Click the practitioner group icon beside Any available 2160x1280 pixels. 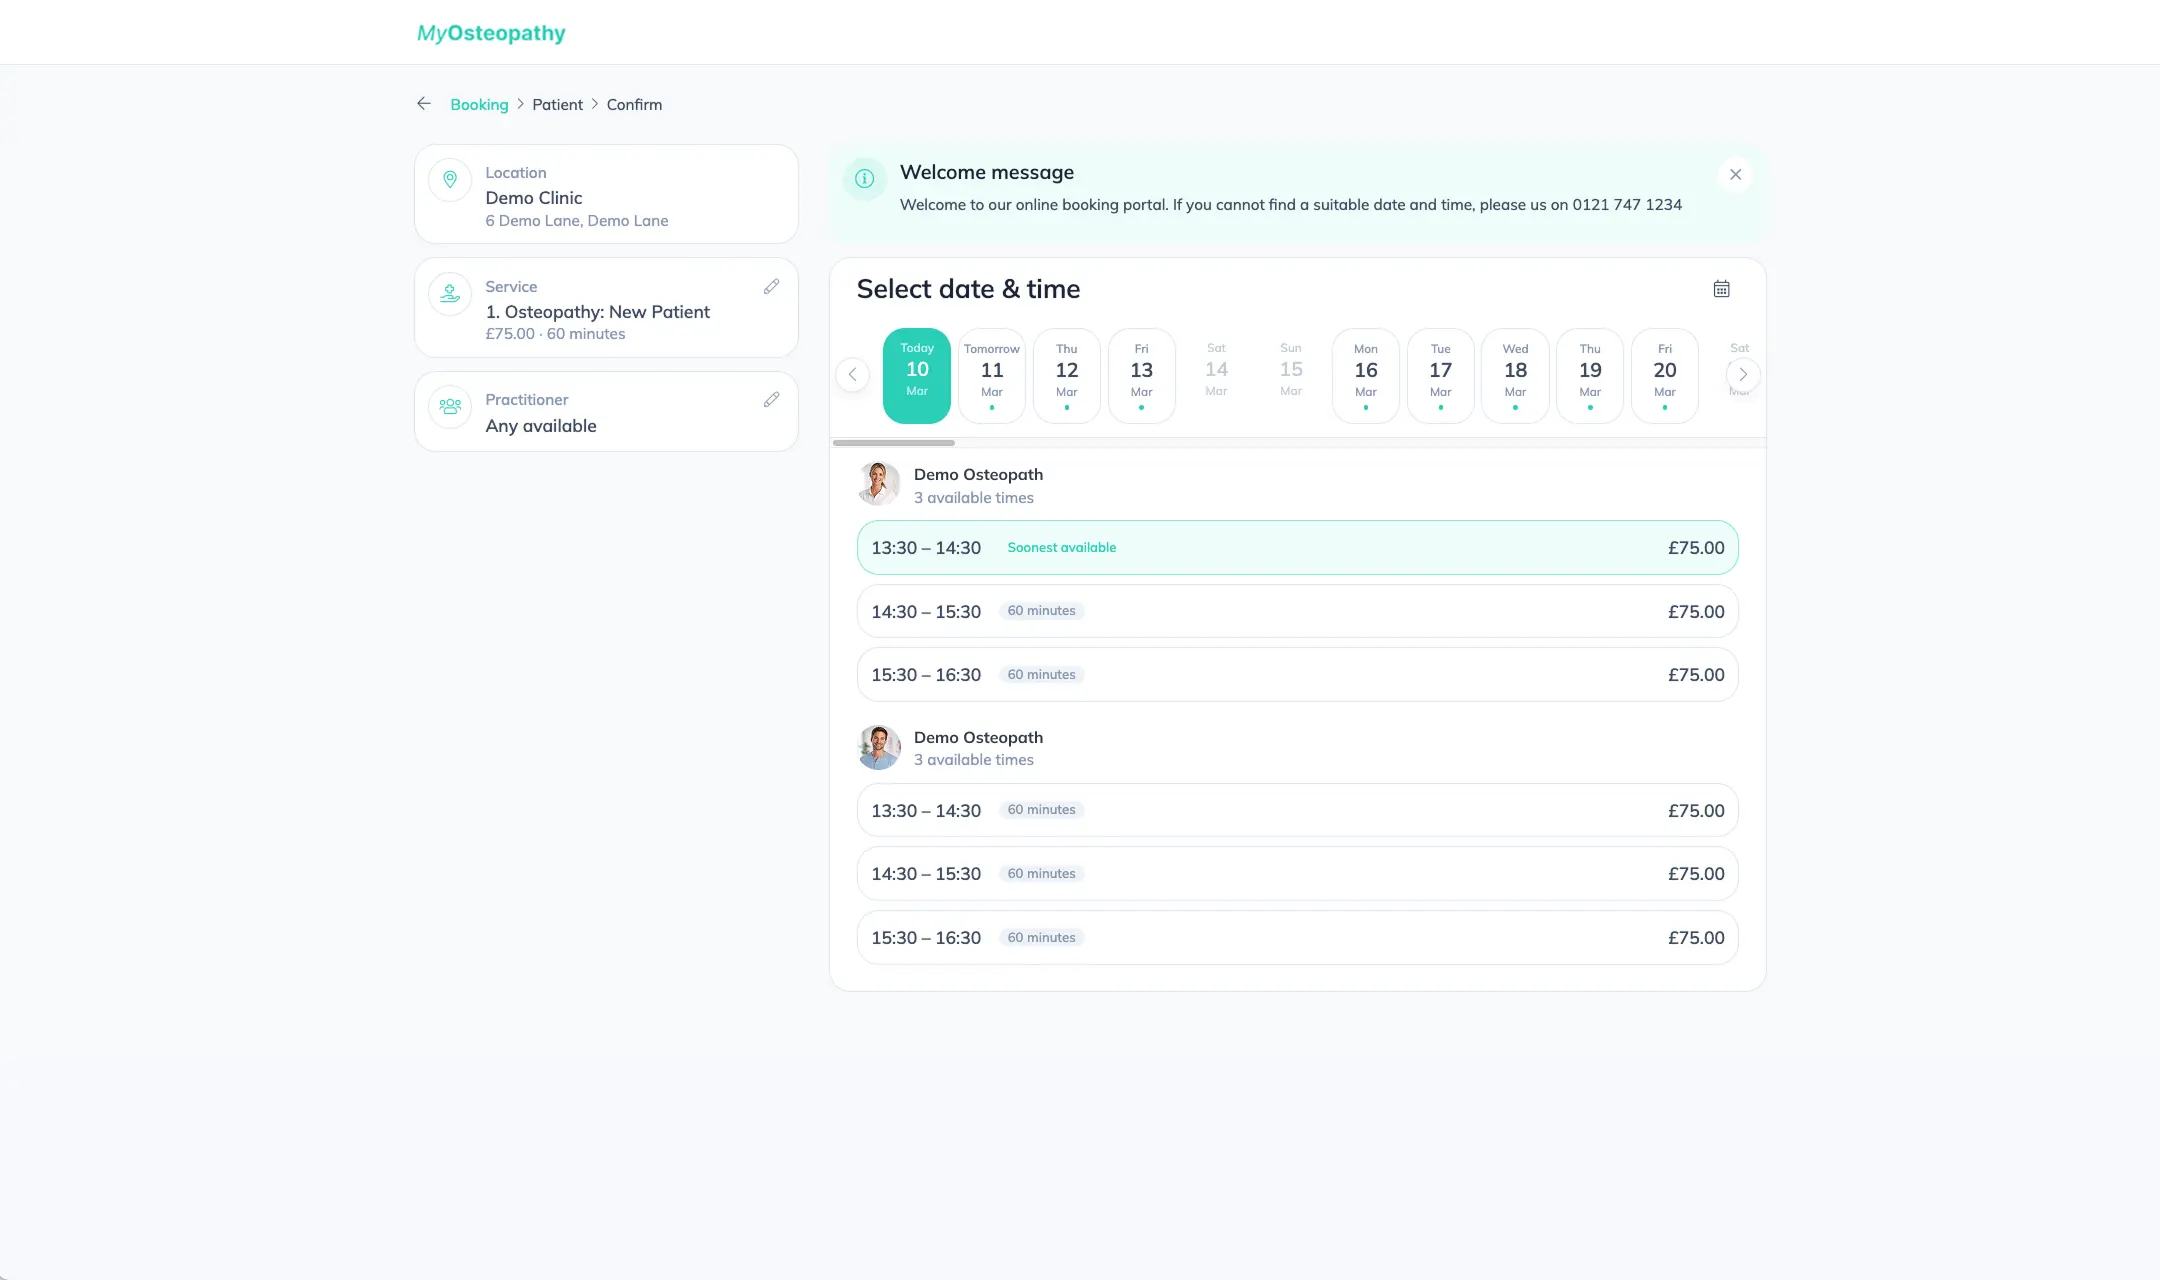450,406
